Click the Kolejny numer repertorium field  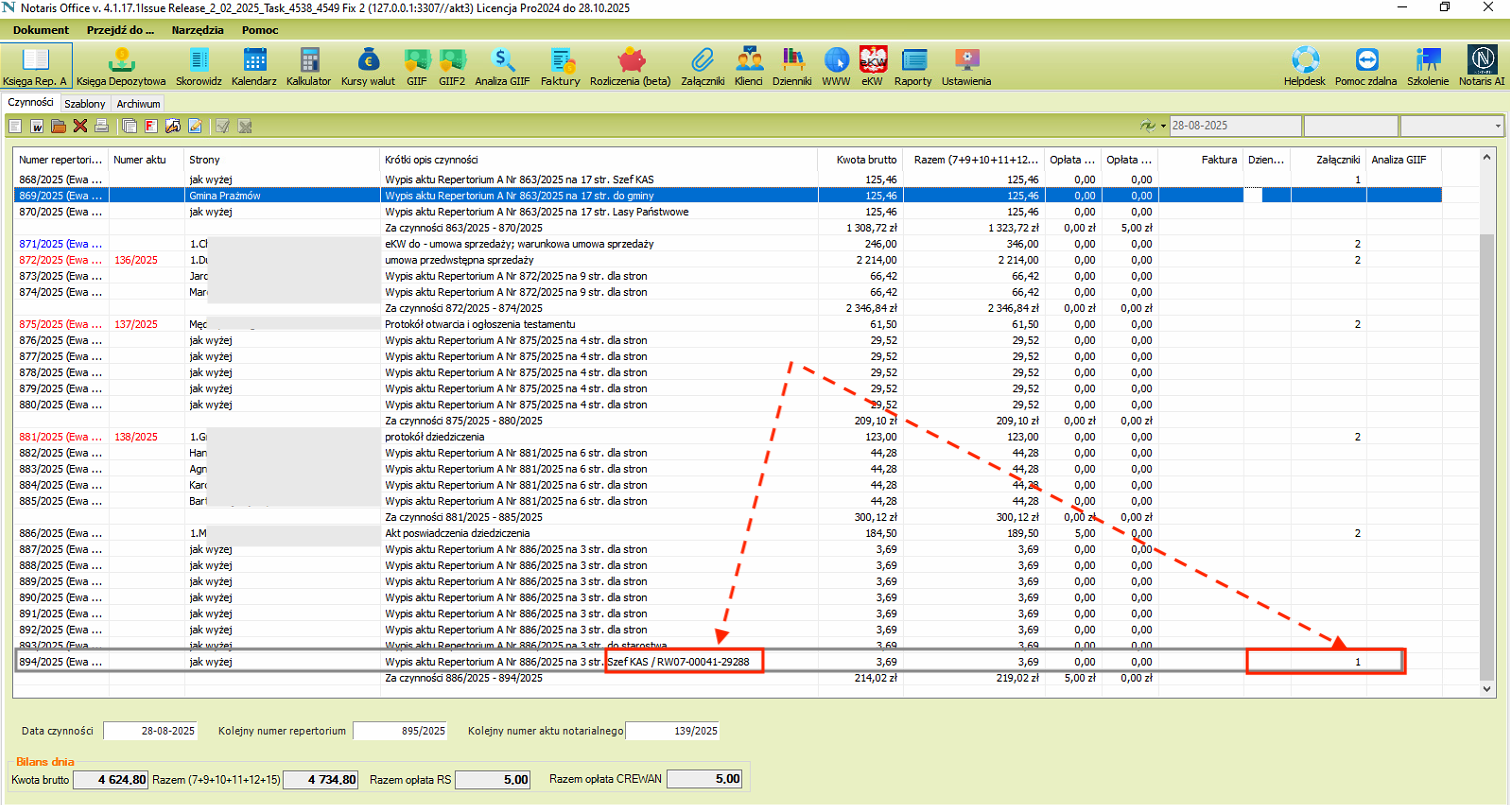399,731
